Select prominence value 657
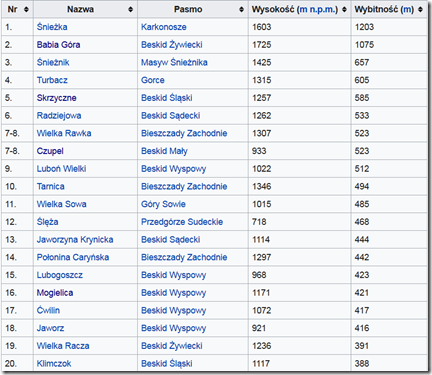The height and width of the screenshot is (375, 432). click(362, 62)
